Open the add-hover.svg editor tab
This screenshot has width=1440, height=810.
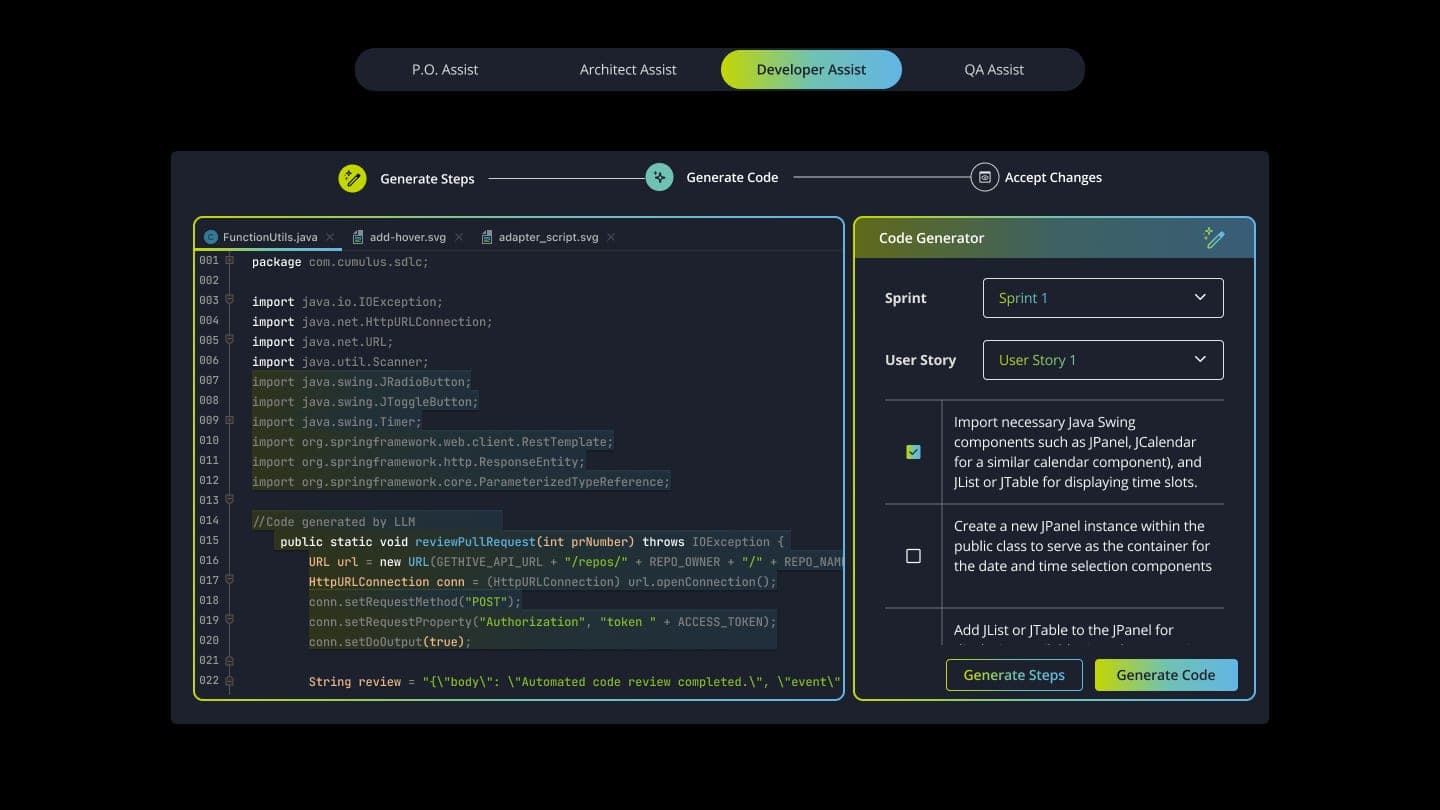(408, 237)
